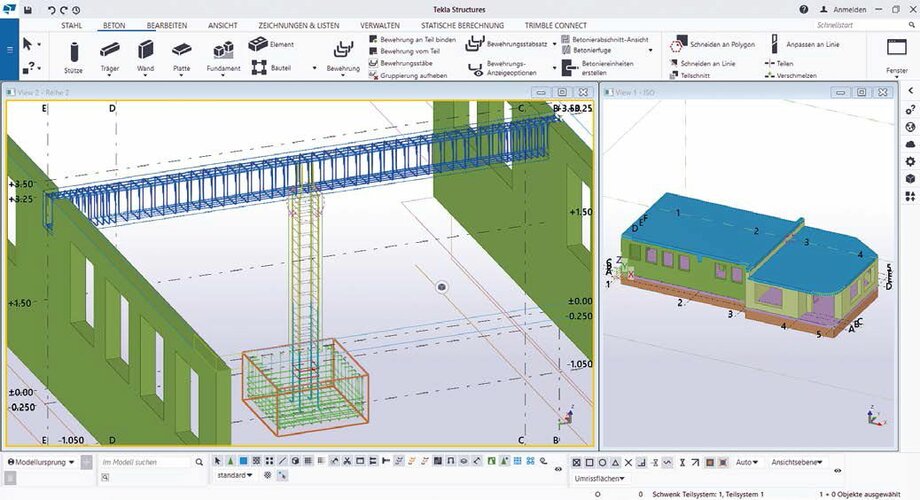Toggle snap to perpendicular switch

[x=641, y=462]
